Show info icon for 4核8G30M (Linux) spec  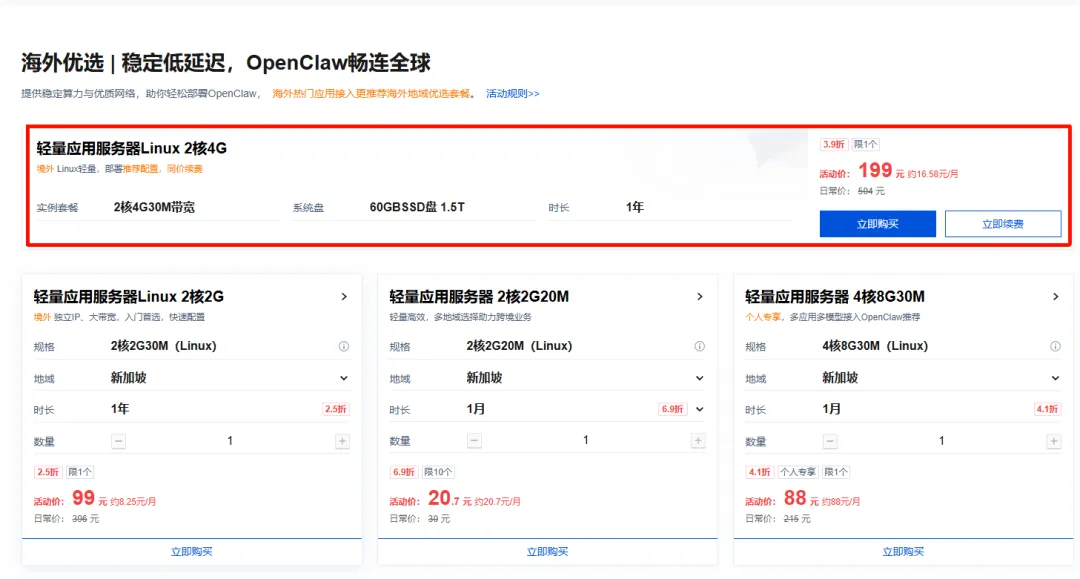pos(1055,346)
